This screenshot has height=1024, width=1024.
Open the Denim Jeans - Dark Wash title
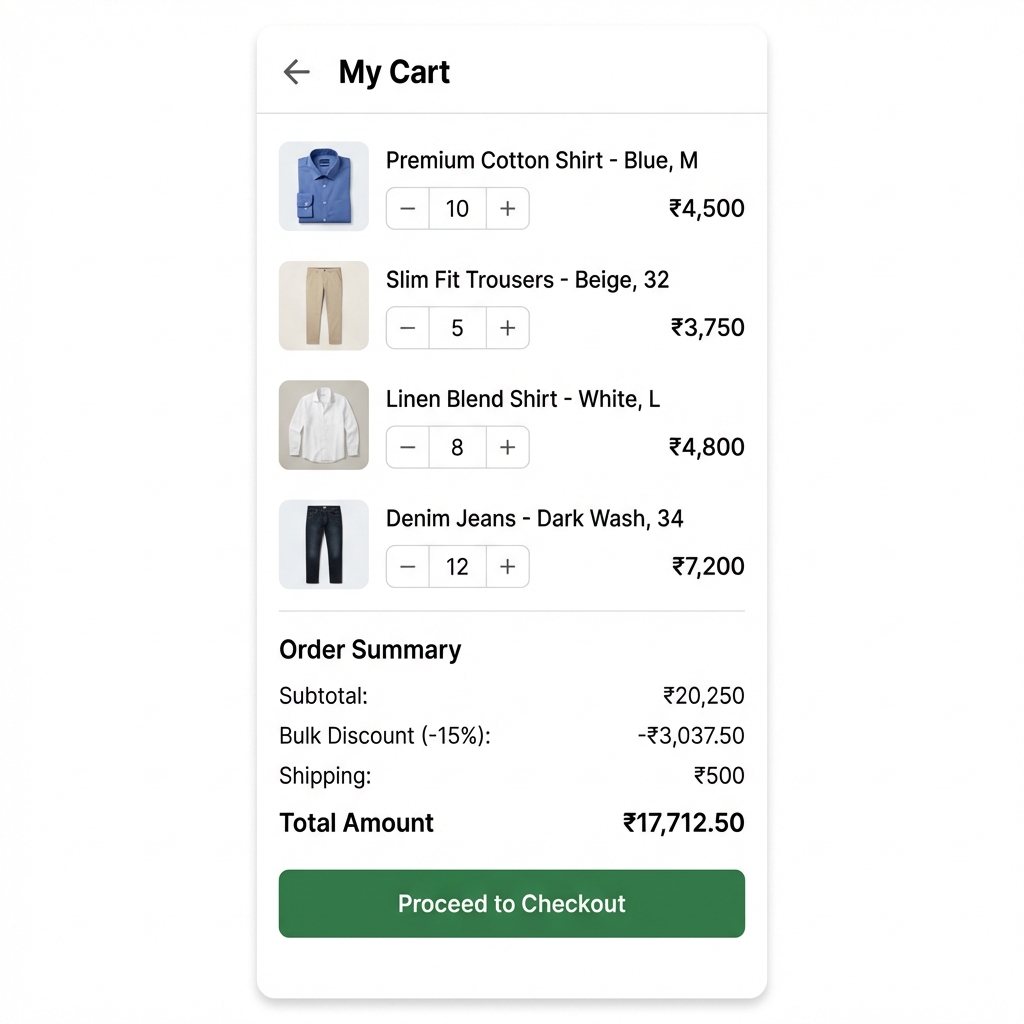point(534,518)
